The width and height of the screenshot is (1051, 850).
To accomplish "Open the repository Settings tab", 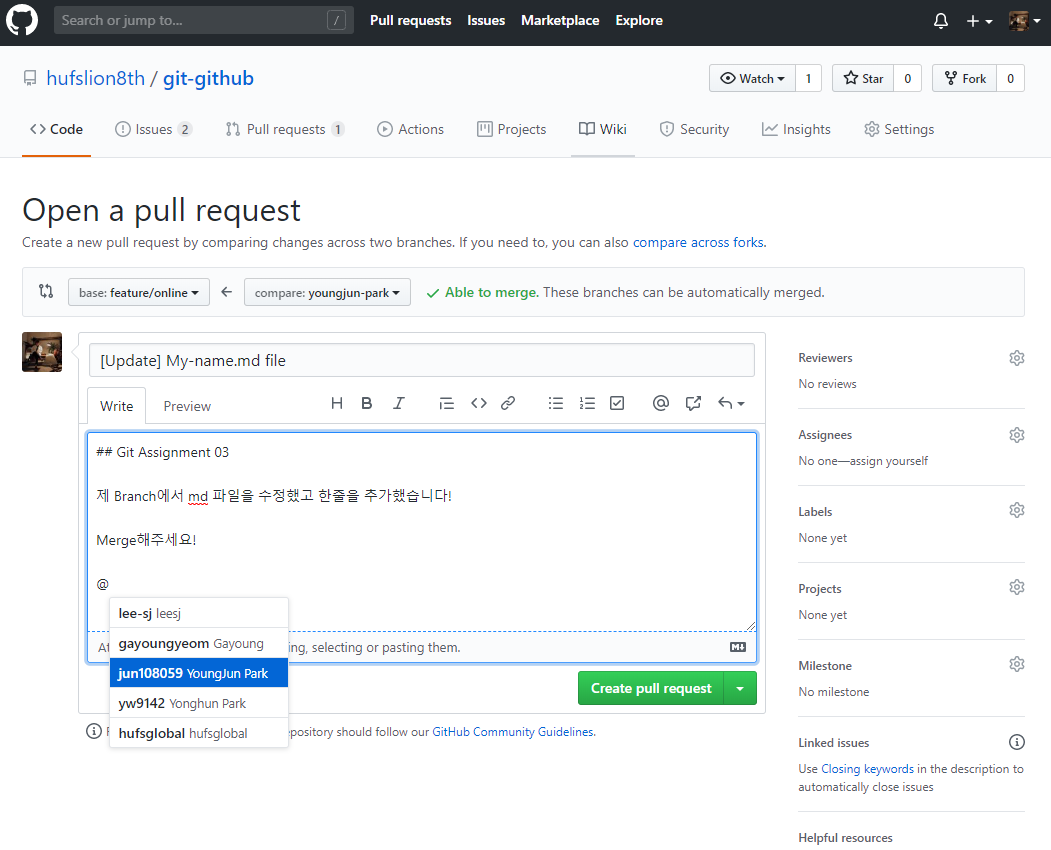I will (x=899, y=129).
